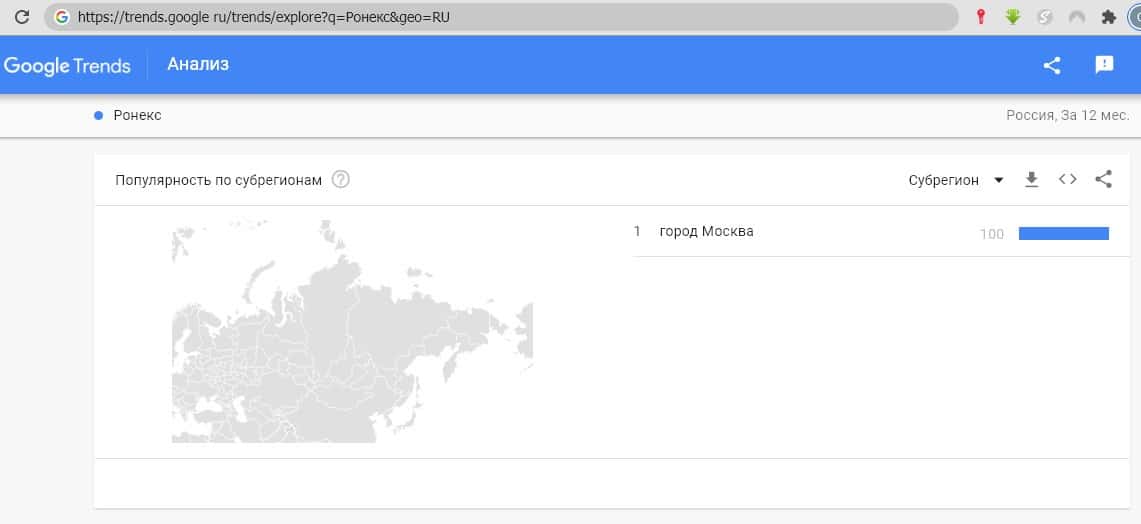1141x524 pixels.
Task: Share the subregion popularity card
Action: click(1103, 180)
